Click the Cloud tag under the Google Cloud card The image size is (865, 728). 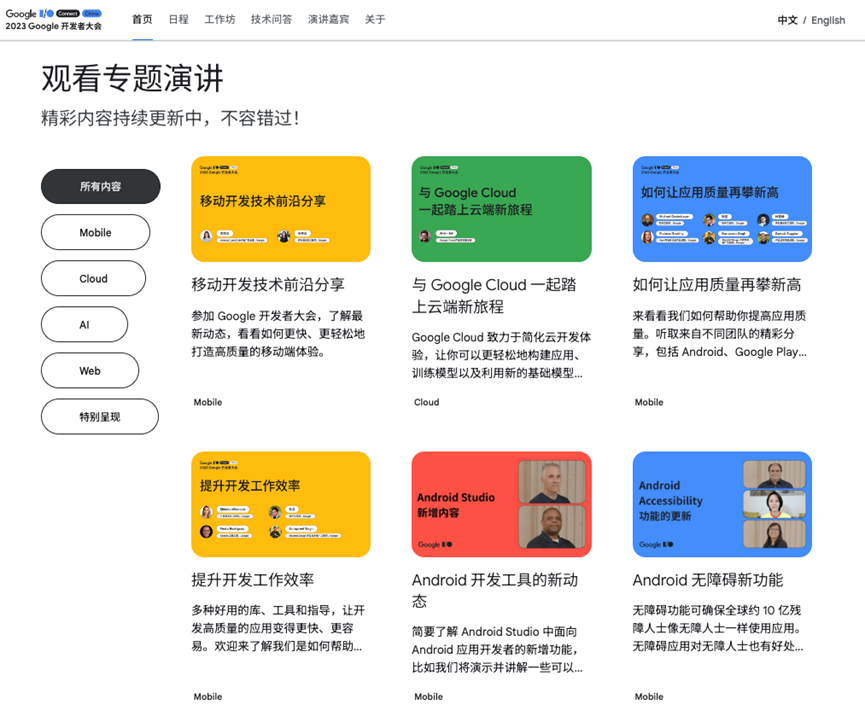426,402
